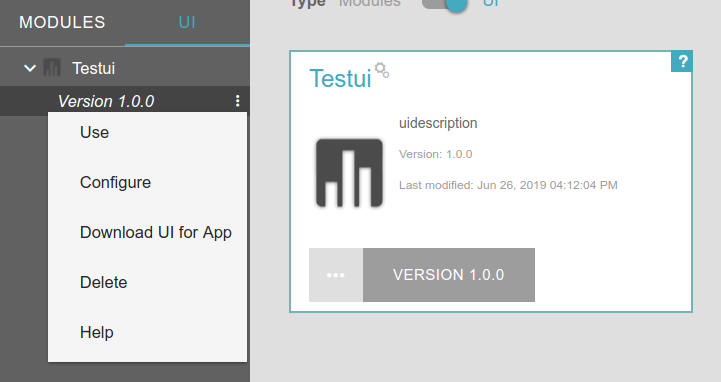Open the Testui card title
721x382 pixels.
[340, 78]
